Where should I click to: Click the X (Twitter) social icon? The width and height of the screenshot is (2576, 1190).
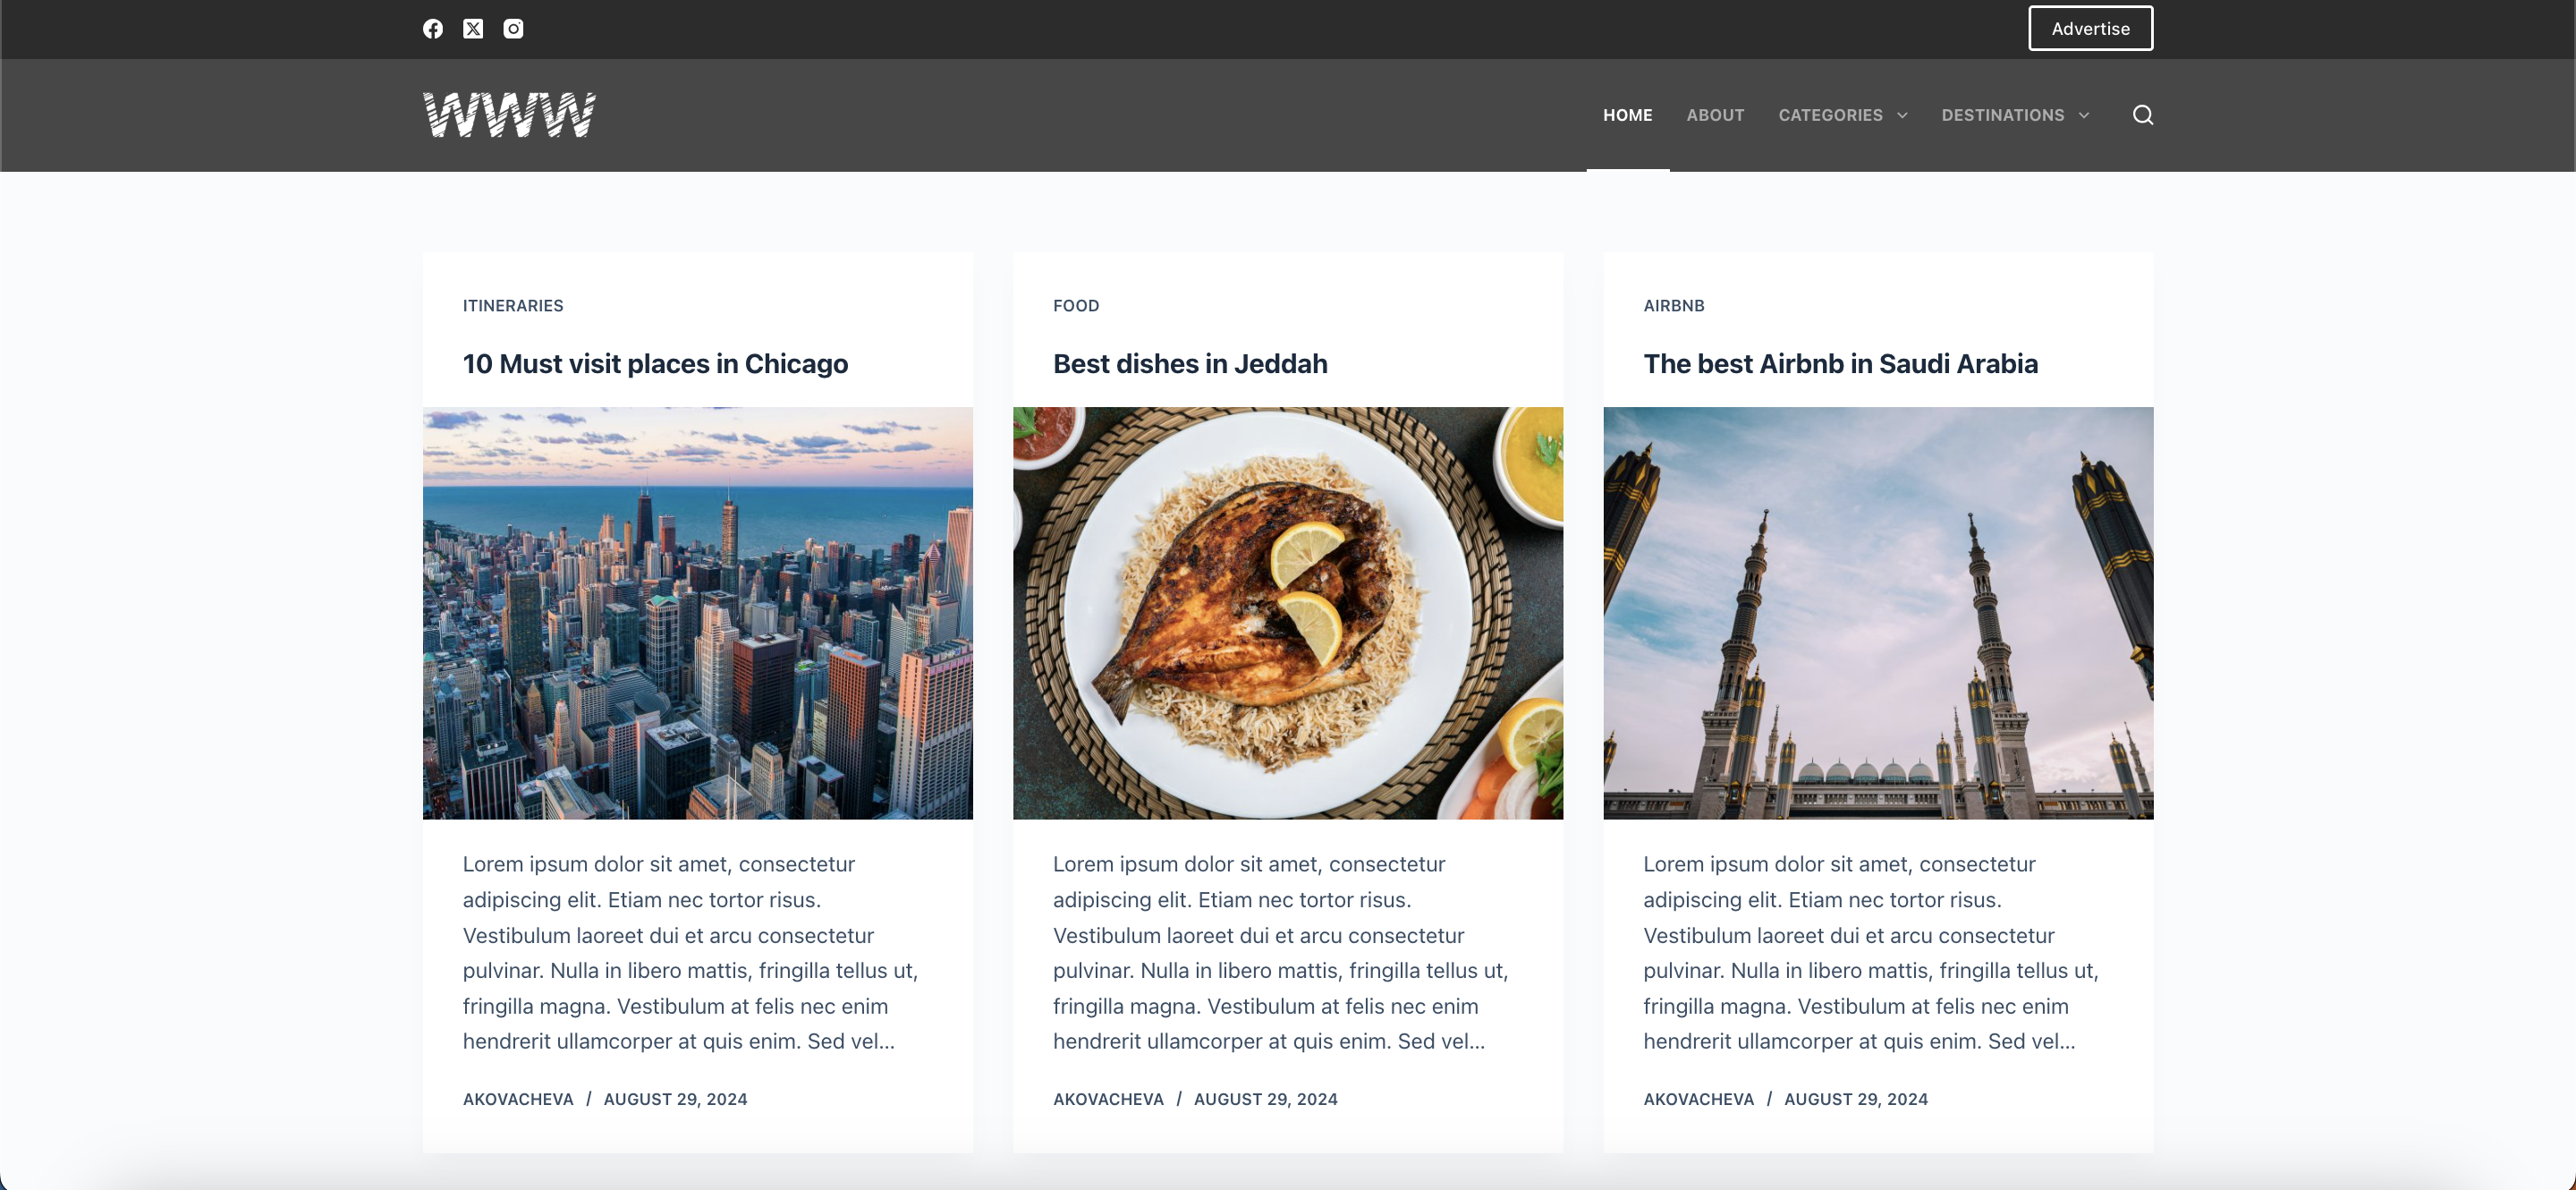[473, 29]
